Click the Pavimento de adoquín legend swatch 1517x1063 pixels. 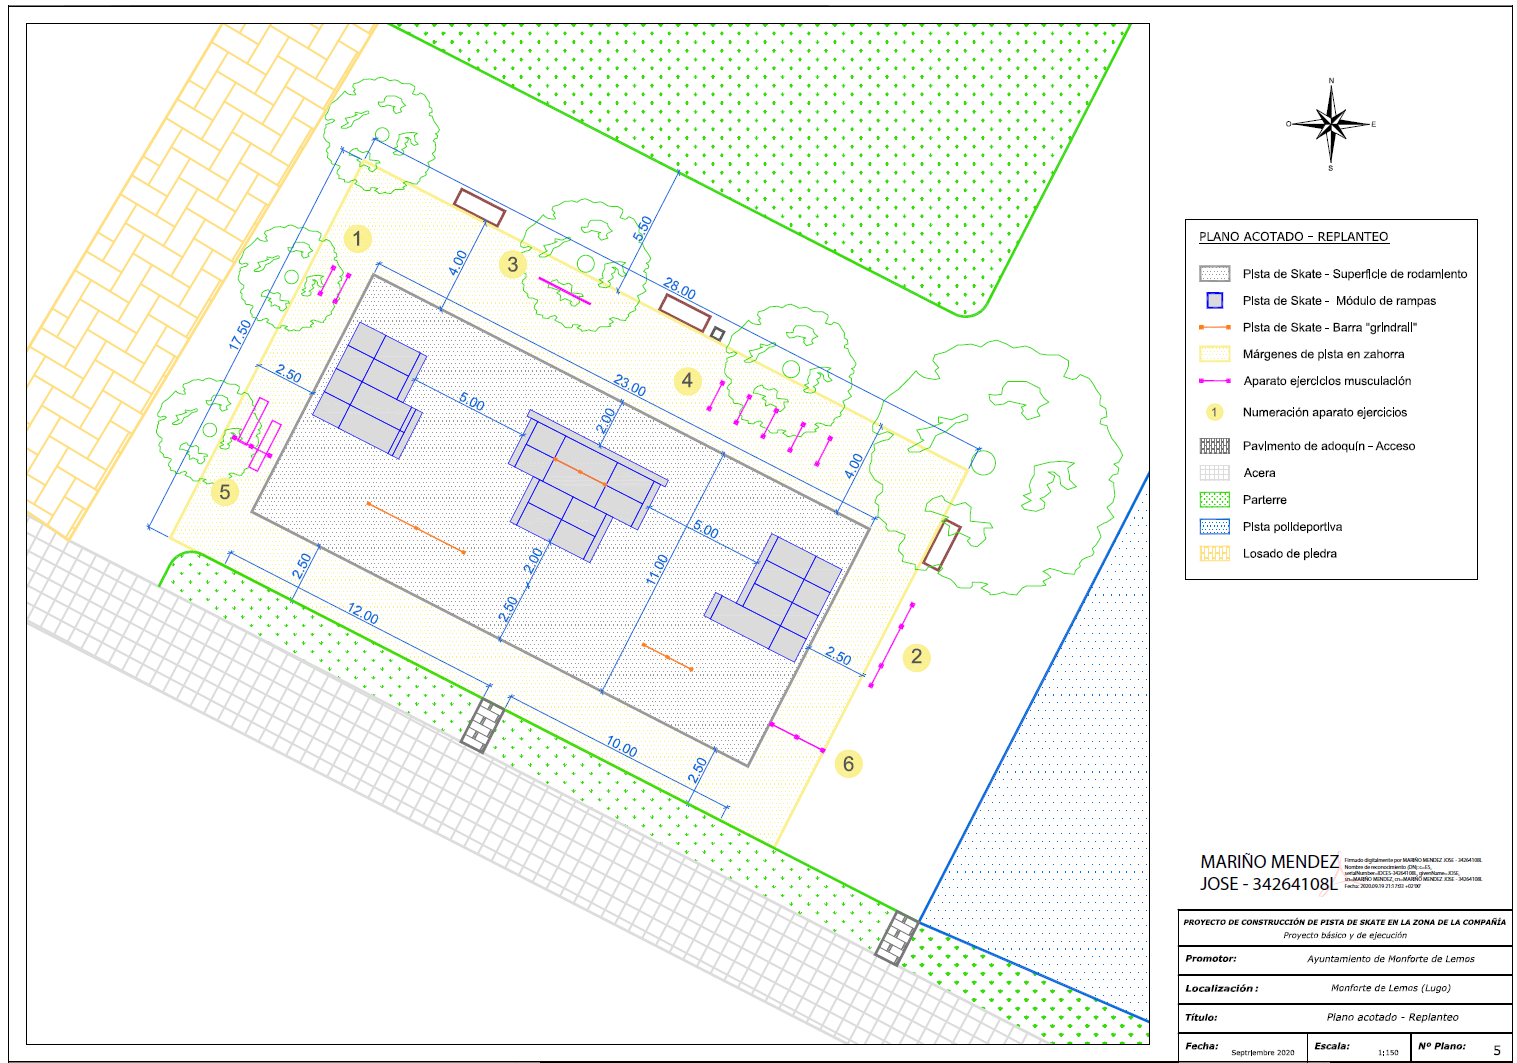point(1214,446)
